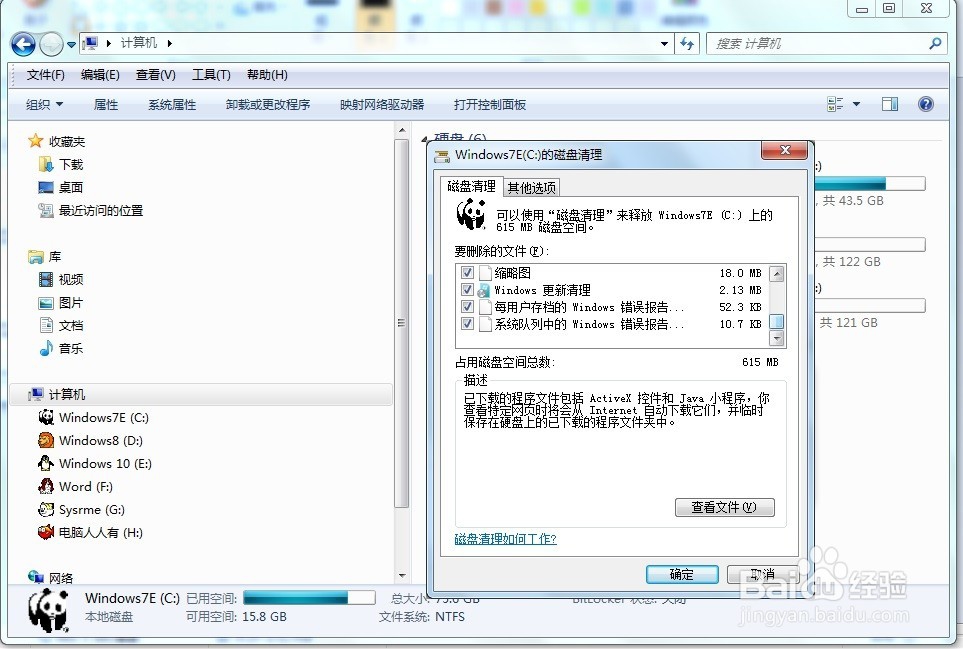Collapse the 硬盘 group arrow

pos(425,140)
